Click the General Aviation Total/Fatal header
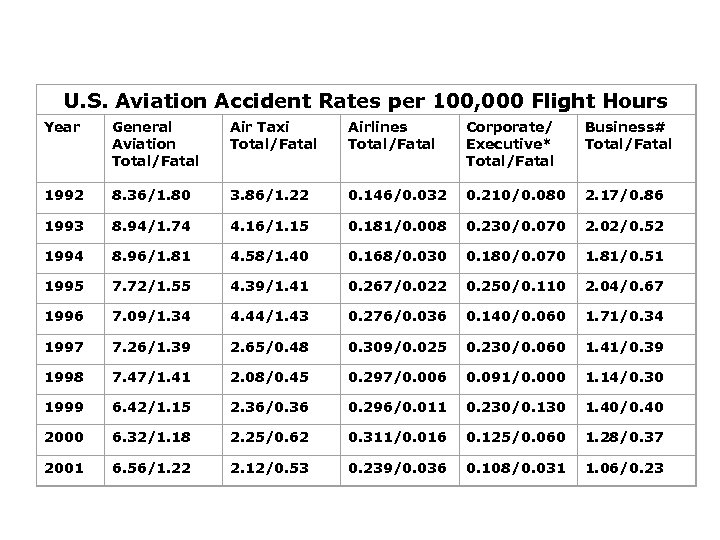This screenshot has width=720, height=540. coord(155,143)
